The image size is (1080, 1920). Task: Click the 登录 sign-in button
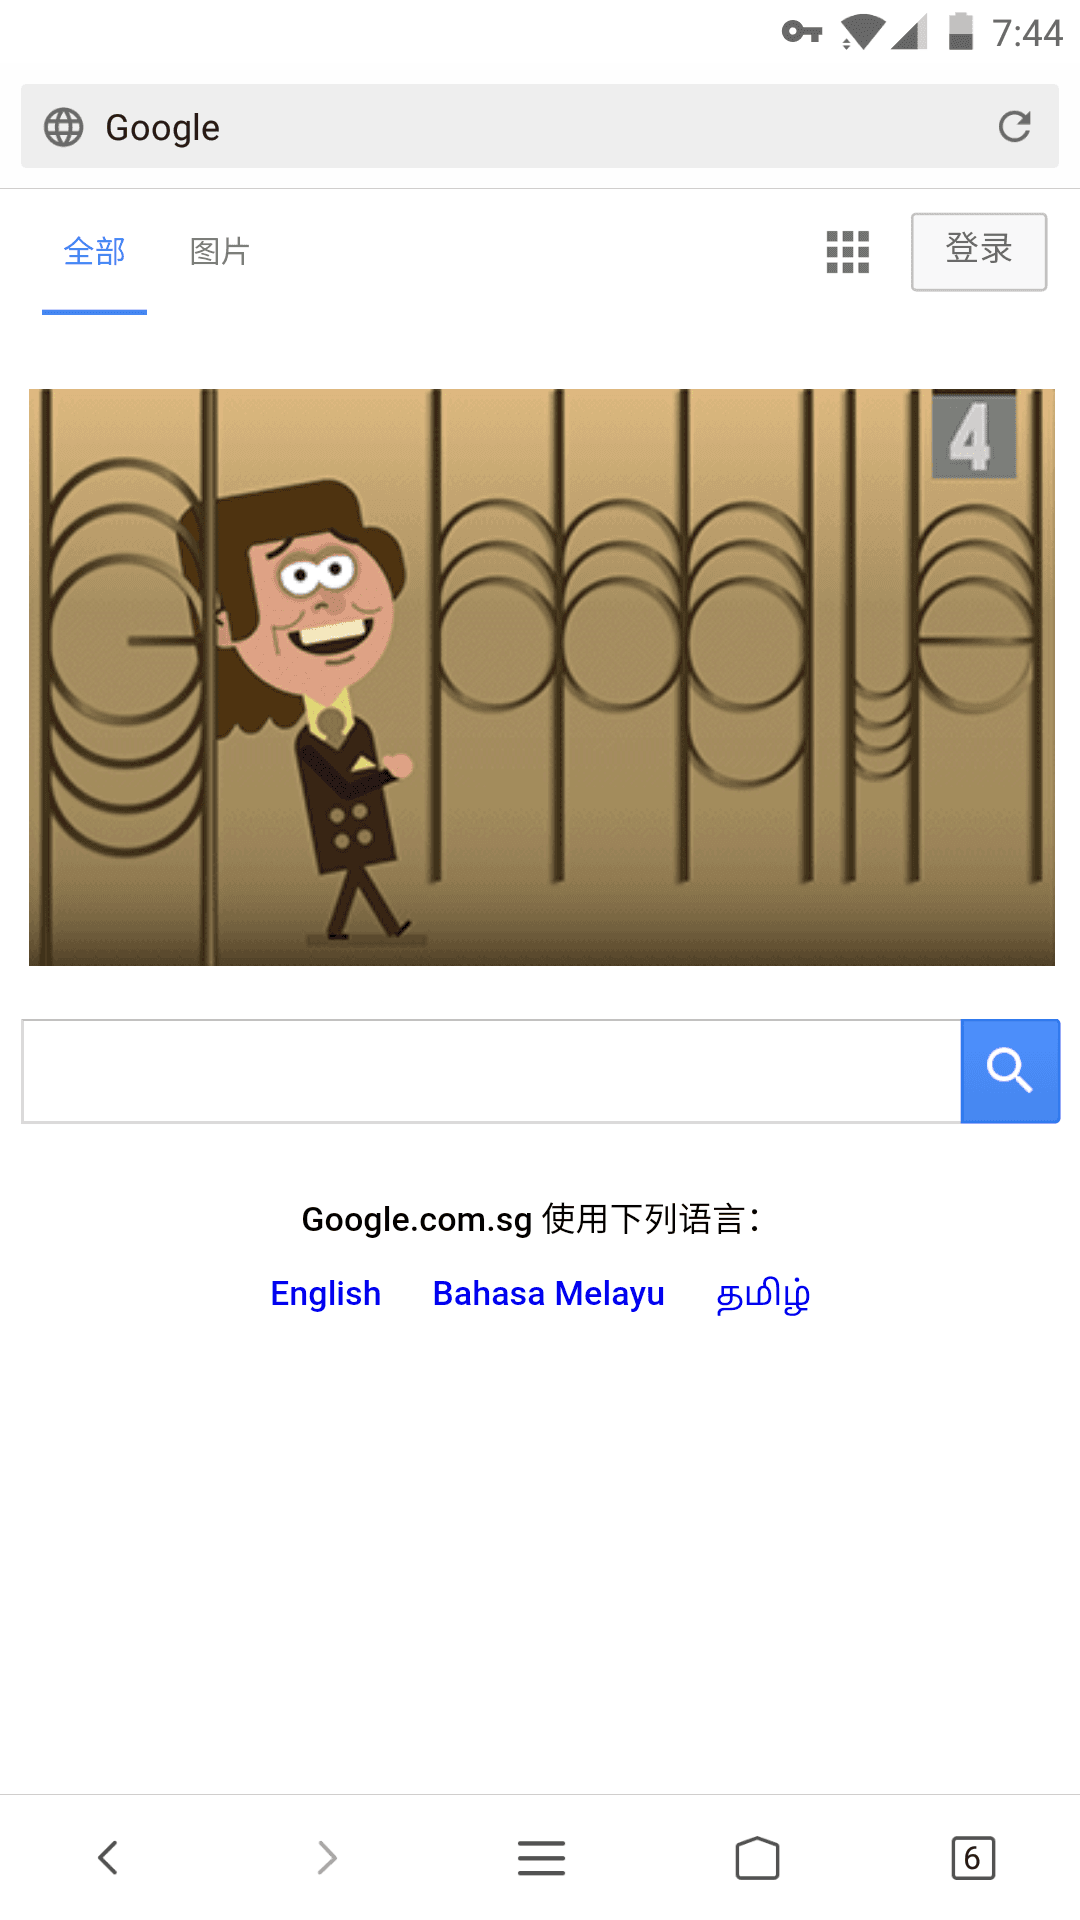pyautogui.click(x=979, y=252)
